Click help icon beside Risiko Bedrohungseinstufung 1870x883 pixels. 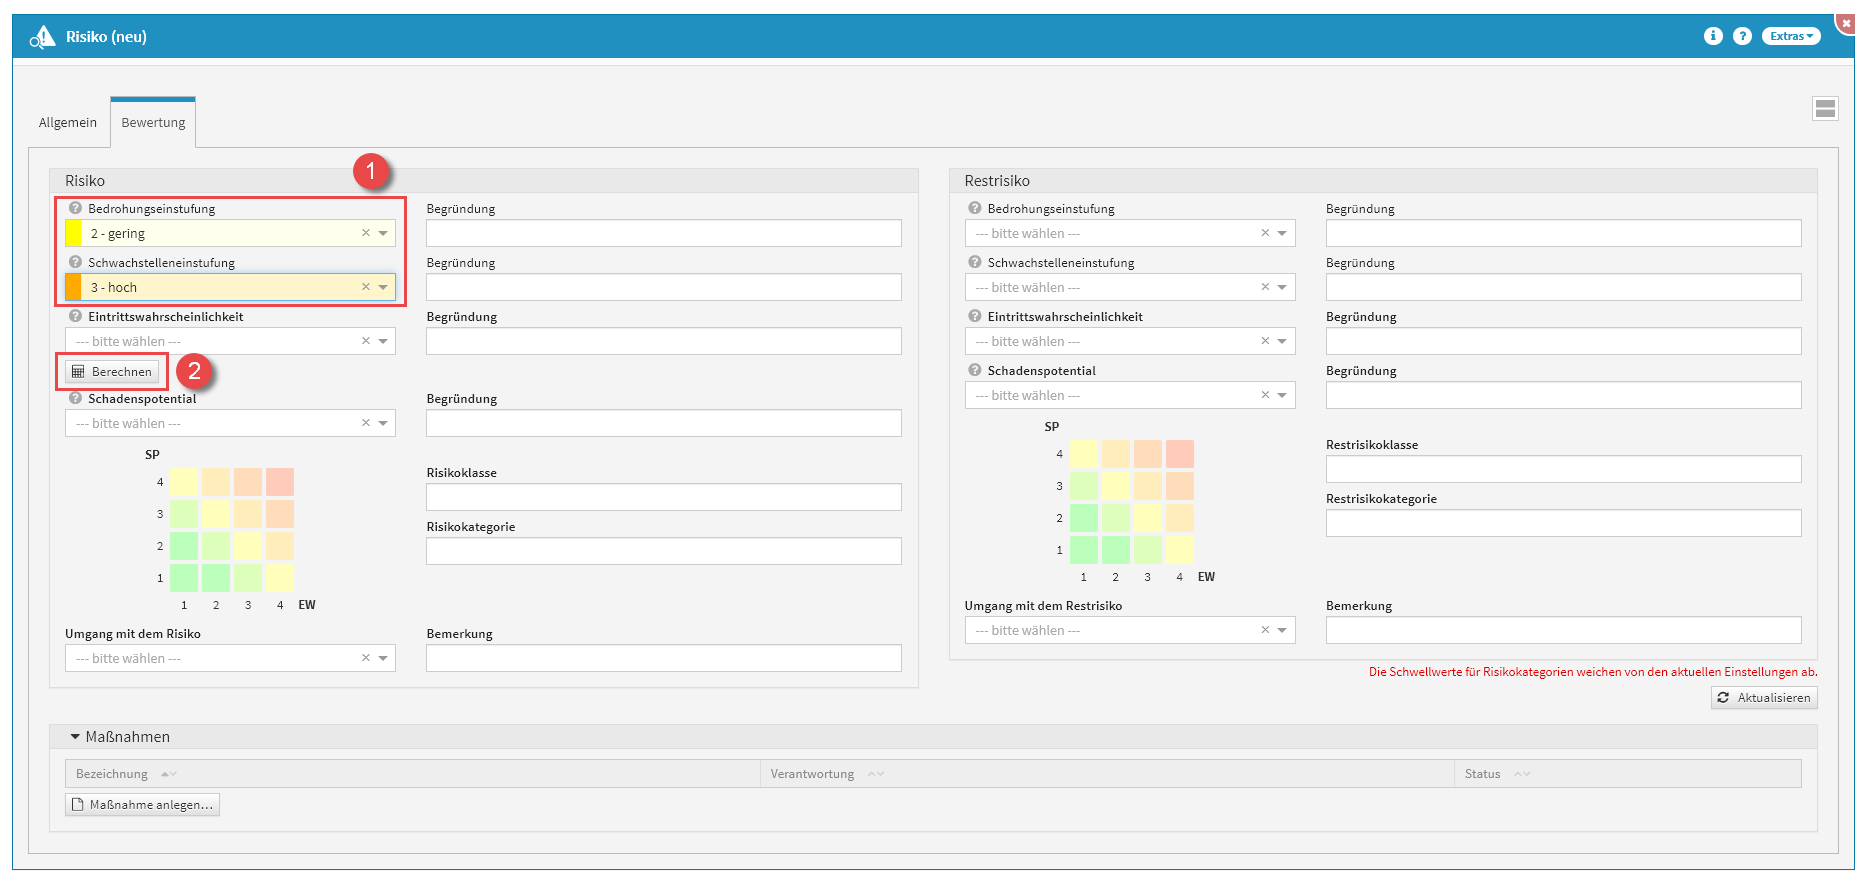75,208
